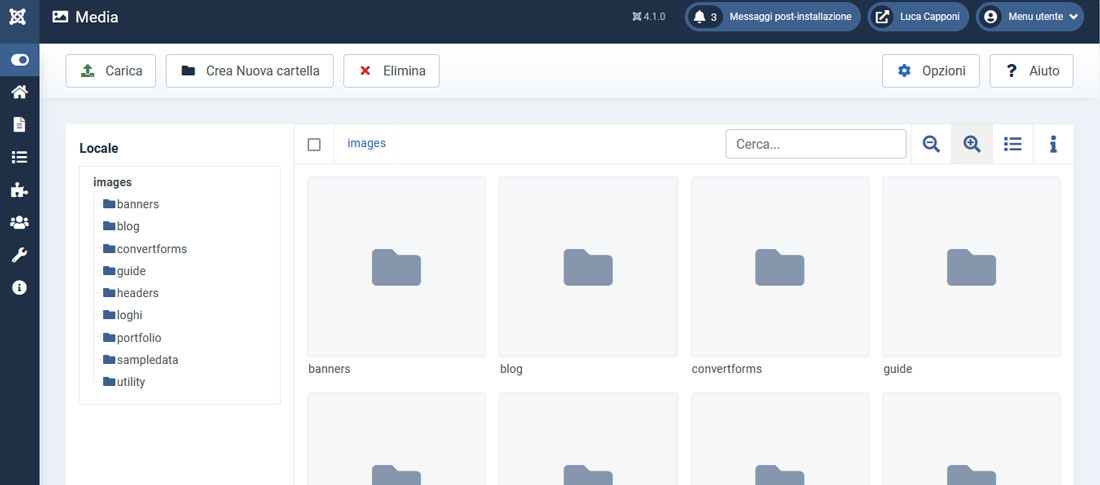Click the Locale heading
Image resolution: width=1100 pixels, height=485 pixels.
coord(99,148)
